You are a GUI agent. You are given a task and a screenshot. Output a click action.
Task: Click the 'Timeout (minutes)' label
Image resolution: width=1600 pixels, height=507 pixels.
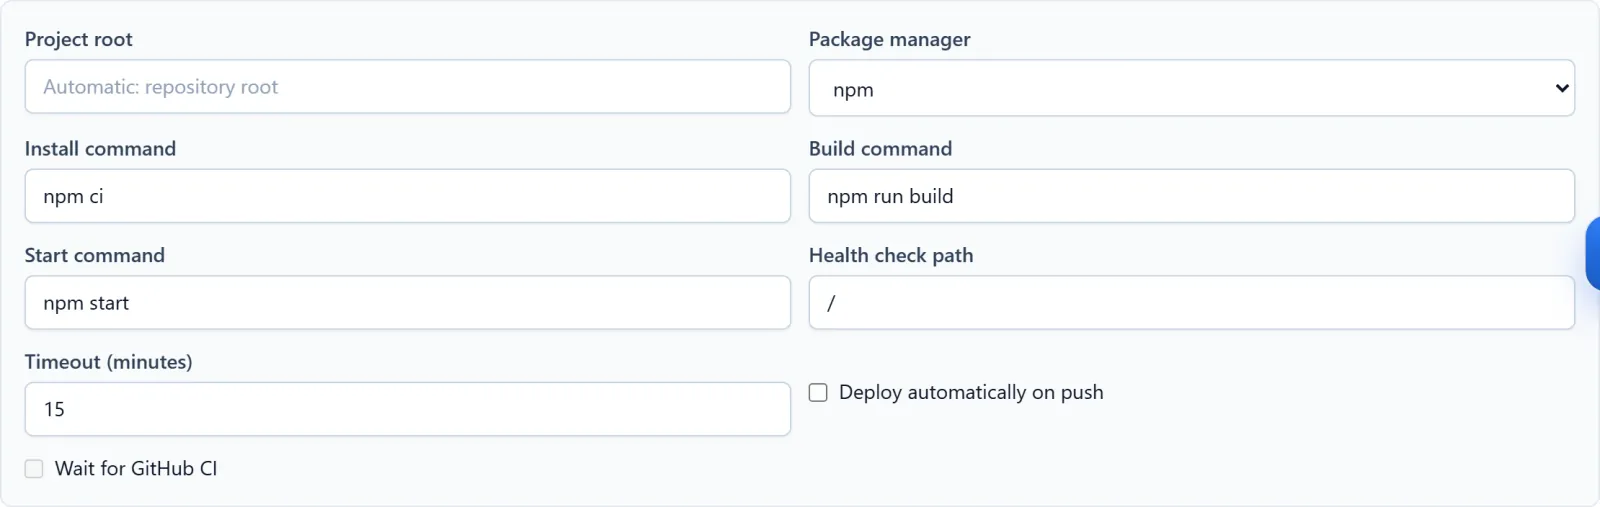[x=109, y=362]
